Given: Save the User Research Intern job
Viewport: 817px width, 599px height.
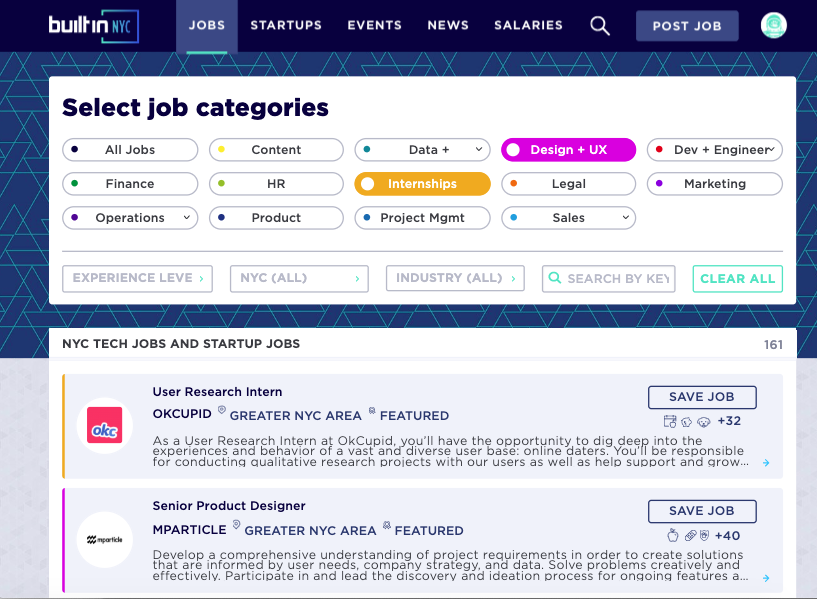Looking at the screenshot, I should 701,397.
